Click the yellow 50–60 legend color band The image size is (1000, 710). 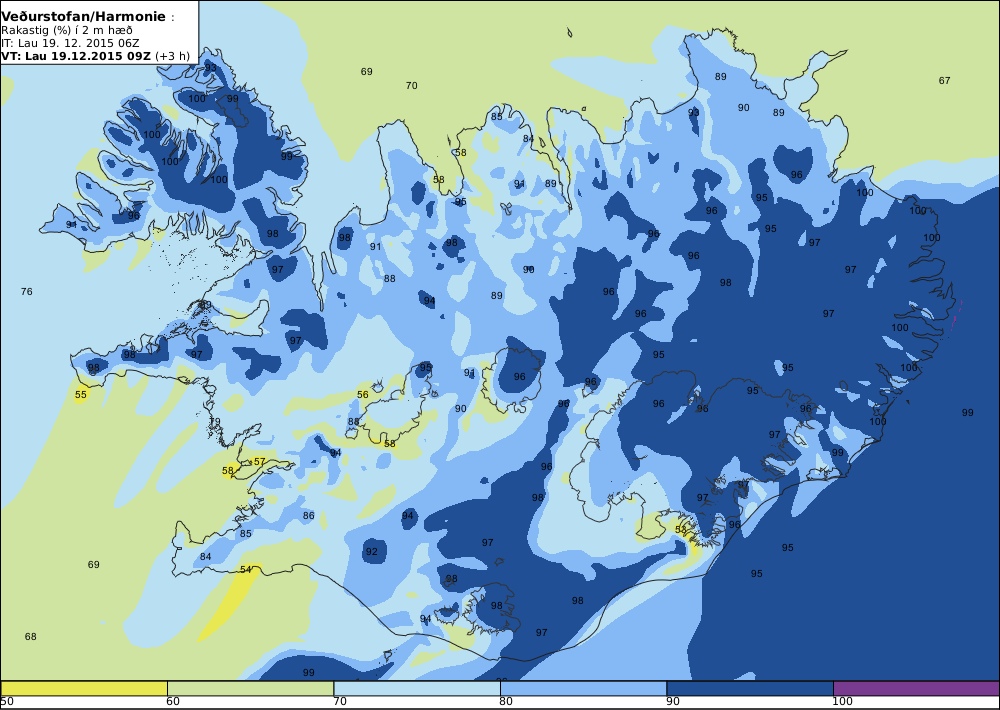pyautogui.click(x=84, y=688)
